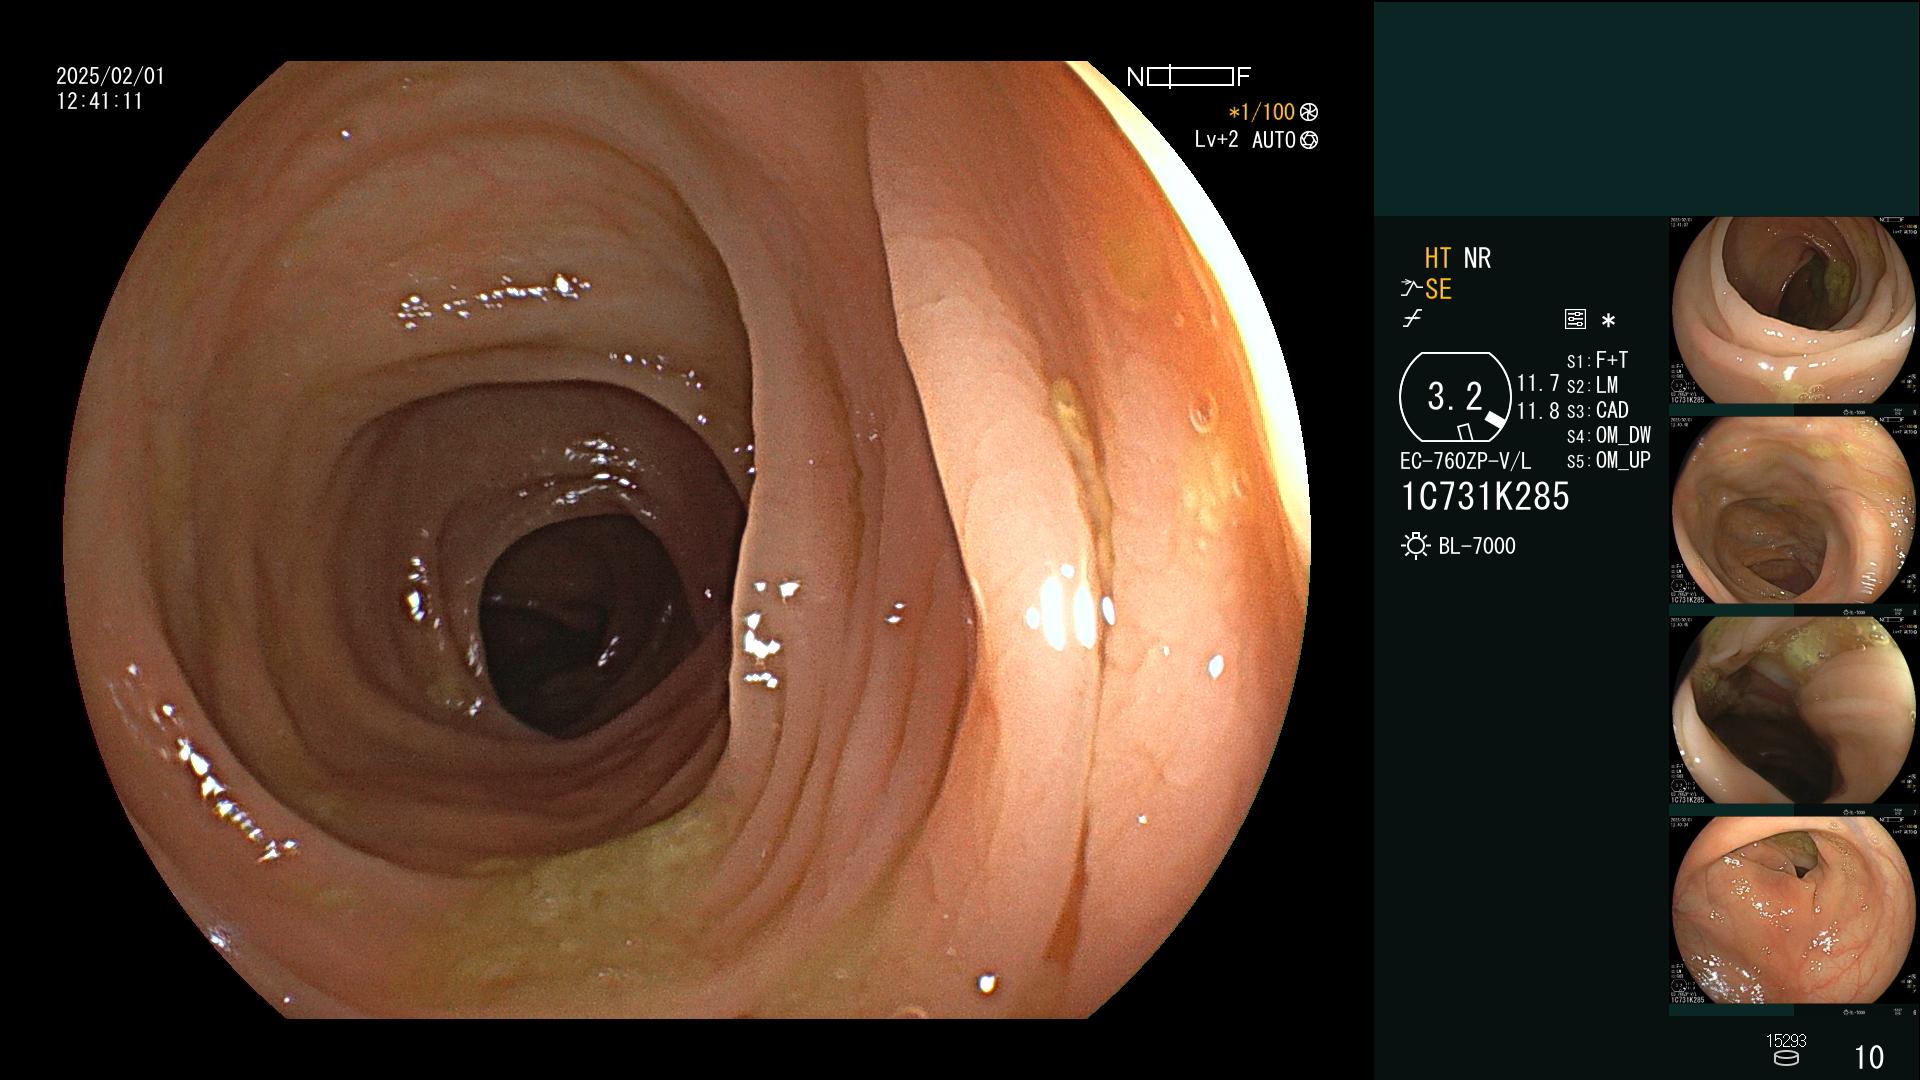
Task: Click the recording disk icon
Action: [x=1786, y=1058]
